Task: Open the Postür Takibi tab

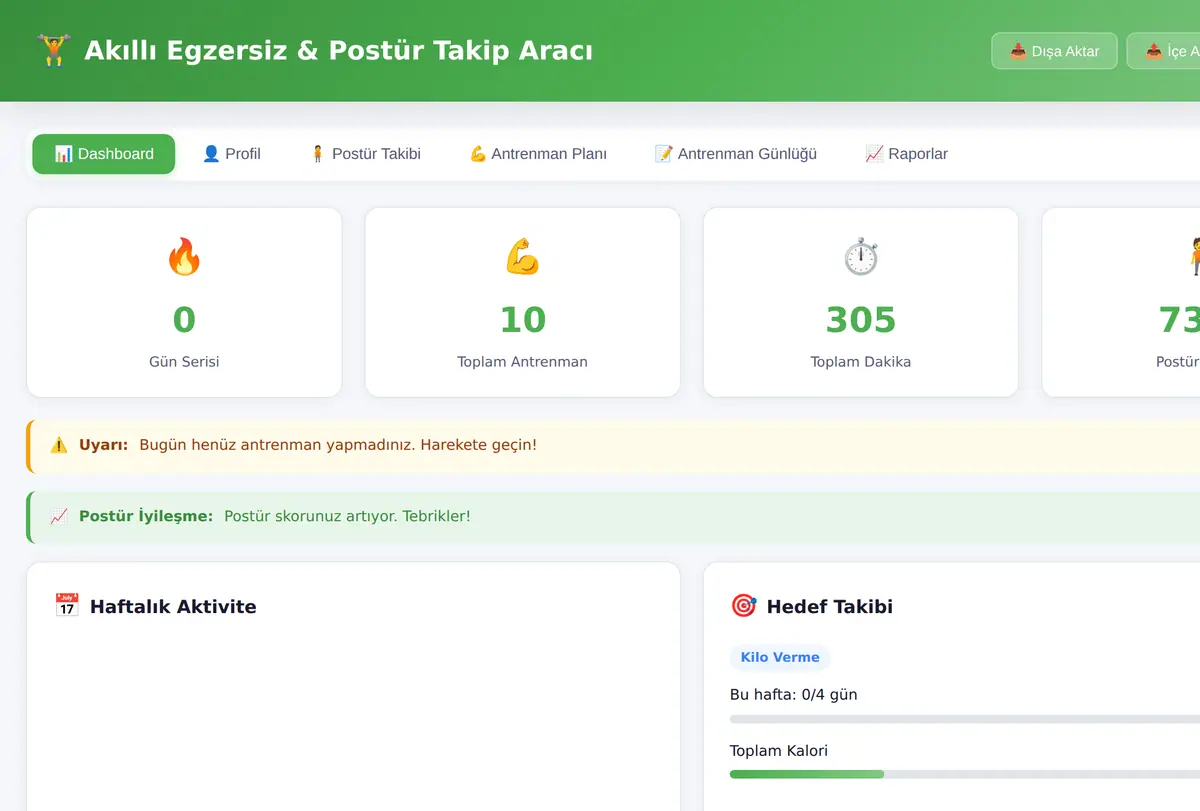Action: coord(365,154)
